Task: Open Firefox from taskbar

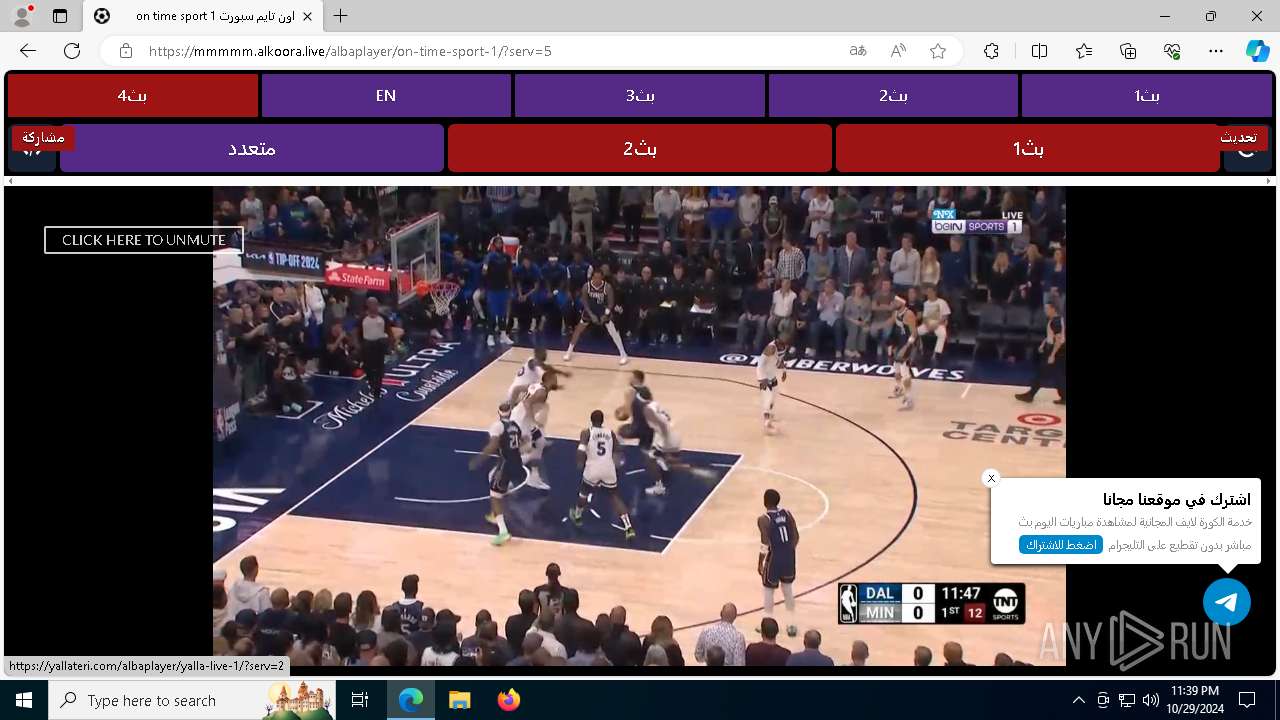Action: coord(508,700)
